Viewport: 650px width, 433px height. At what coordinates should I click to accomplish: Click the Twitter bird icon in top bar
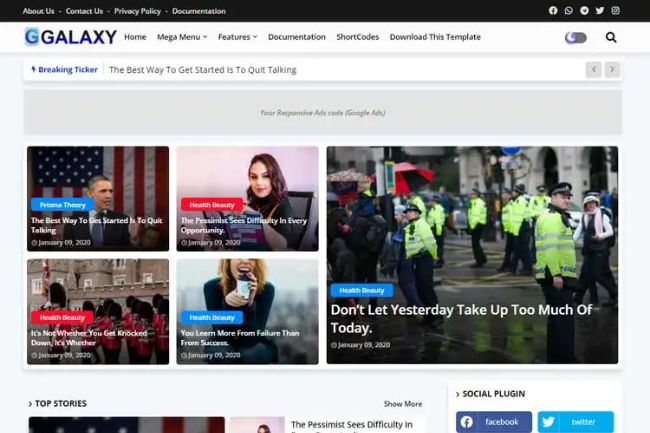point(600,11)
